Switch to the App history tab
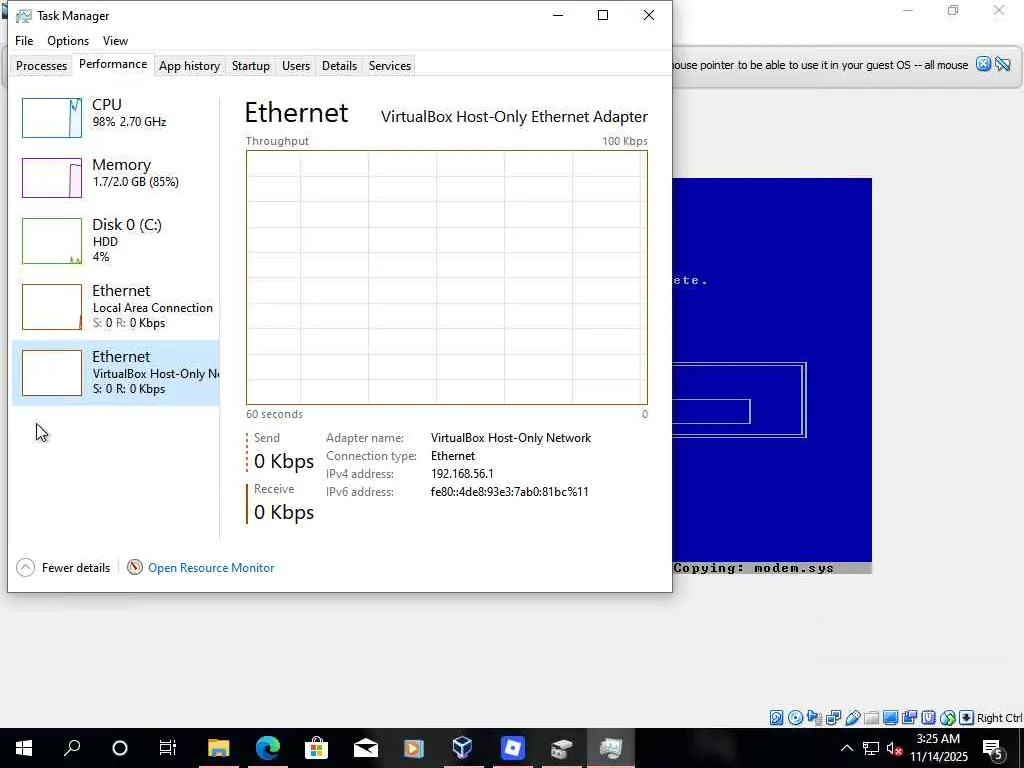This screenshot has width=1024, height=768. tap(189, 66)
